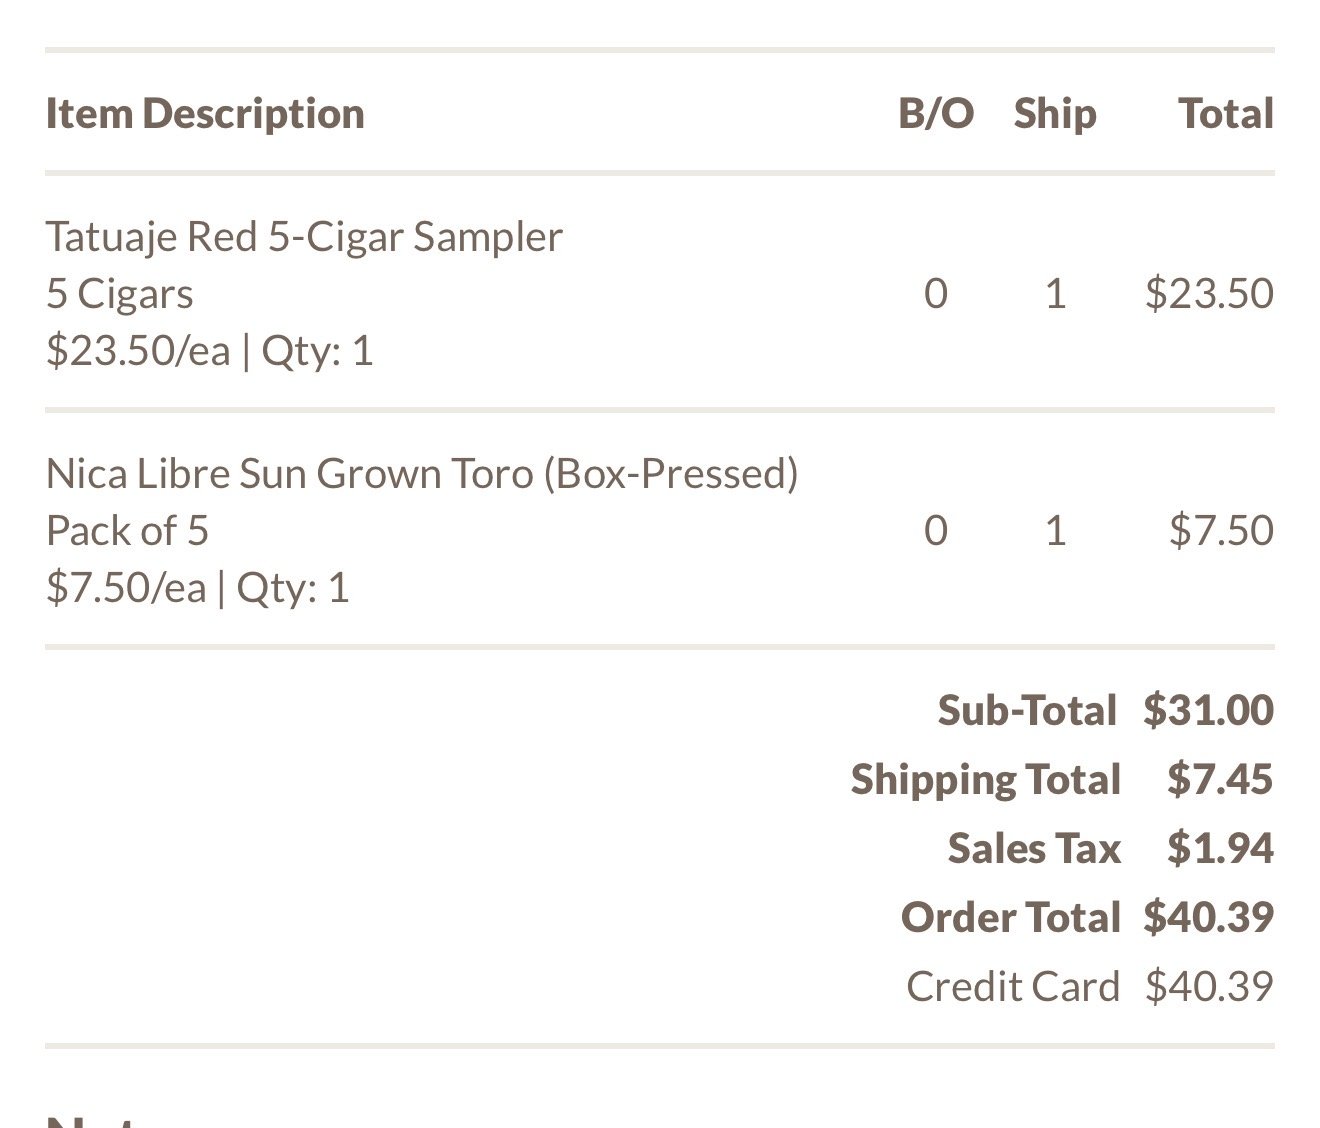Screen dimensions: 1320x1128
Task: Open the Tatuaje Red 5-Cigar Sampler item
Action: point(304,237)
